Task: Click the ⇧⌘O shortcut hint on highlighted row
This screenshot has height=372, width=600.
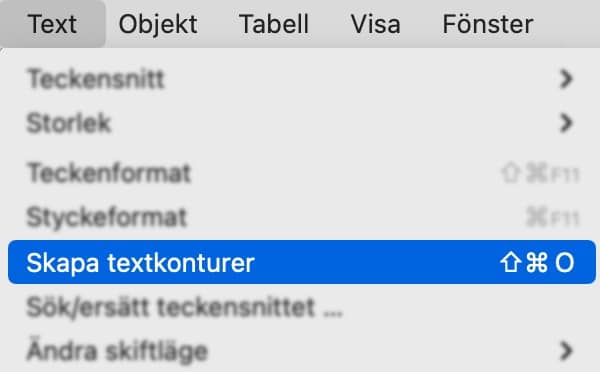Action: pyautogui.click(x=537, y=263)
